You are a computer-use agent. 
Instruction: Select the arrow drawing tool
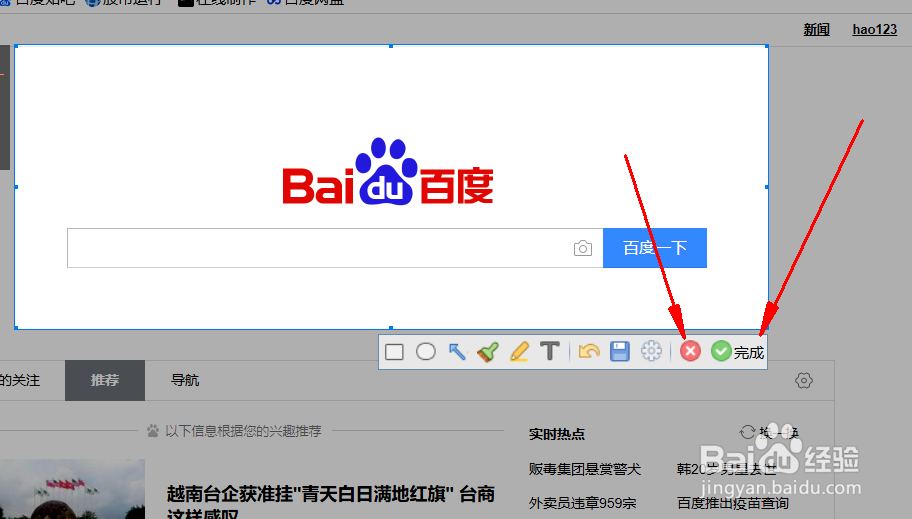(x=457, y=351)
